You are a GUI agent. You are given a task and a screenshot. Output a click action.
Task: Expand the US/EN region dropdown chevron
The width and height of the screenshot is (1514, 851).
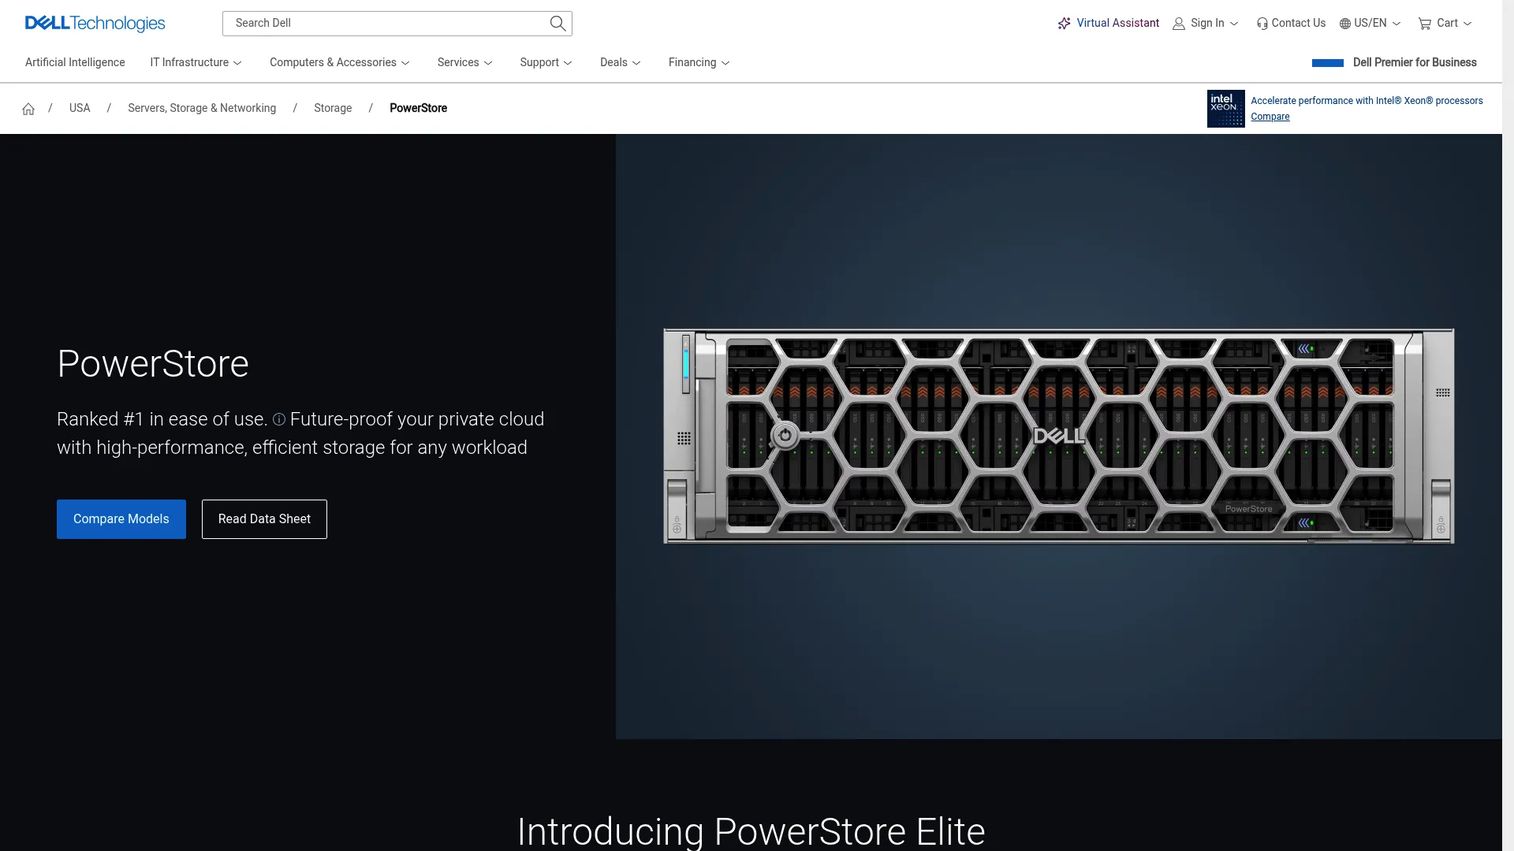(1396, 24)
